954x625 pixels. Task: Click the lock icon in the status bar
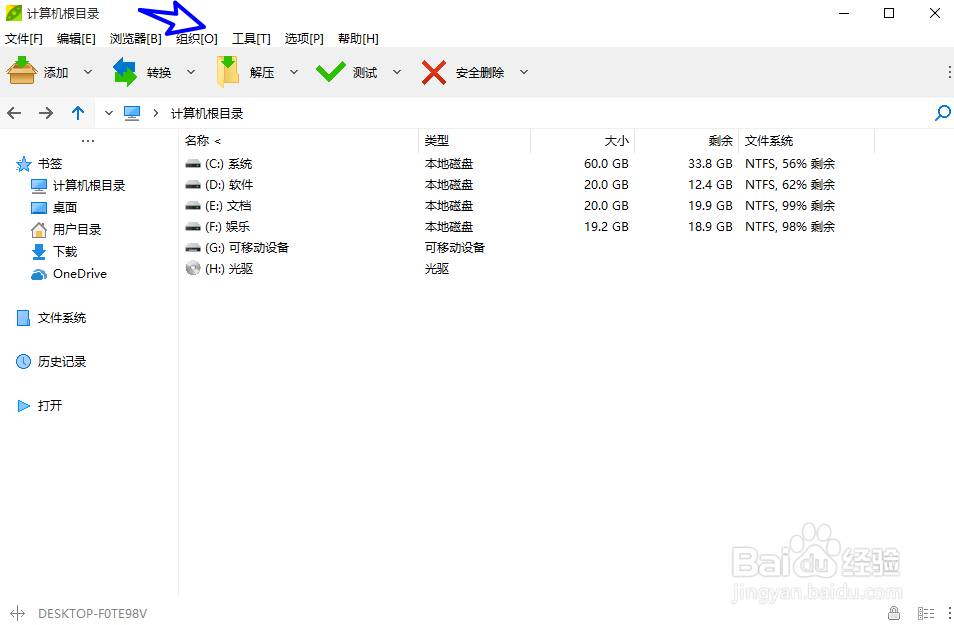click(893, 613)
